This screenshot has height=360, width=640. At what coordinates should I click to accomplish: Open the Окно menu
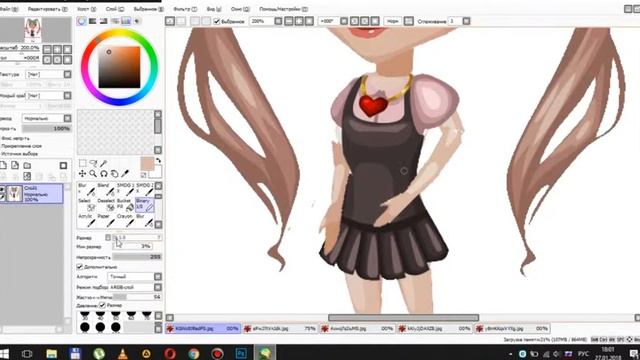(x=240, y=9)
